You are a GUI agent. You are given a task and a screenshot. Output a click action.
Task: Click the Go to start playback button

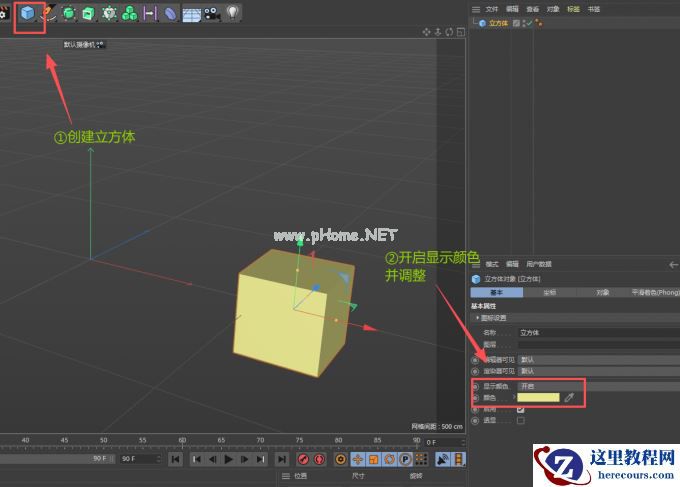175,459
